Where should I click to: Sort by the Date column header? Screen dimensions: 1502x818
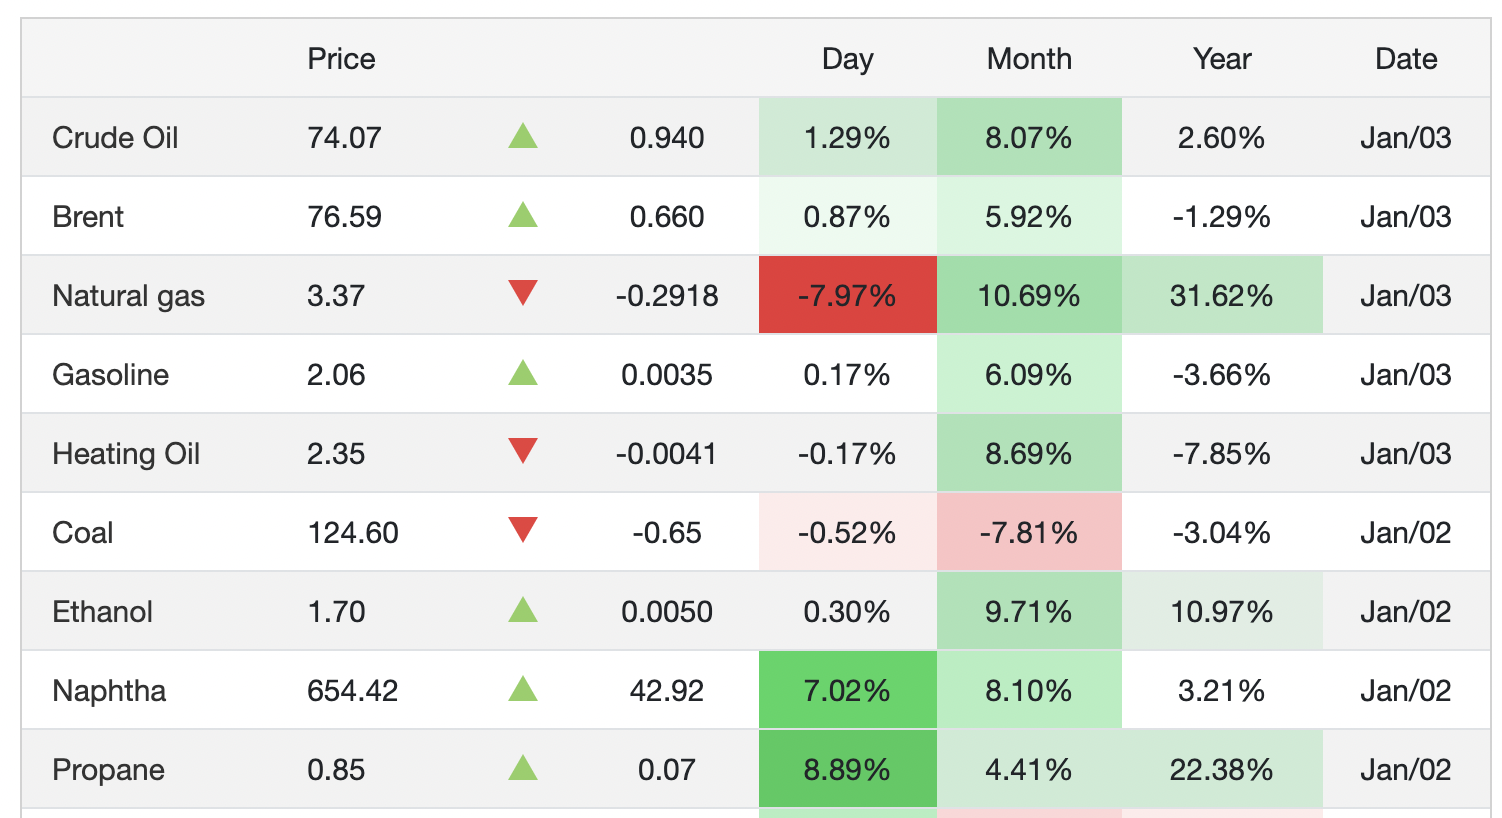pos(1406,59)
